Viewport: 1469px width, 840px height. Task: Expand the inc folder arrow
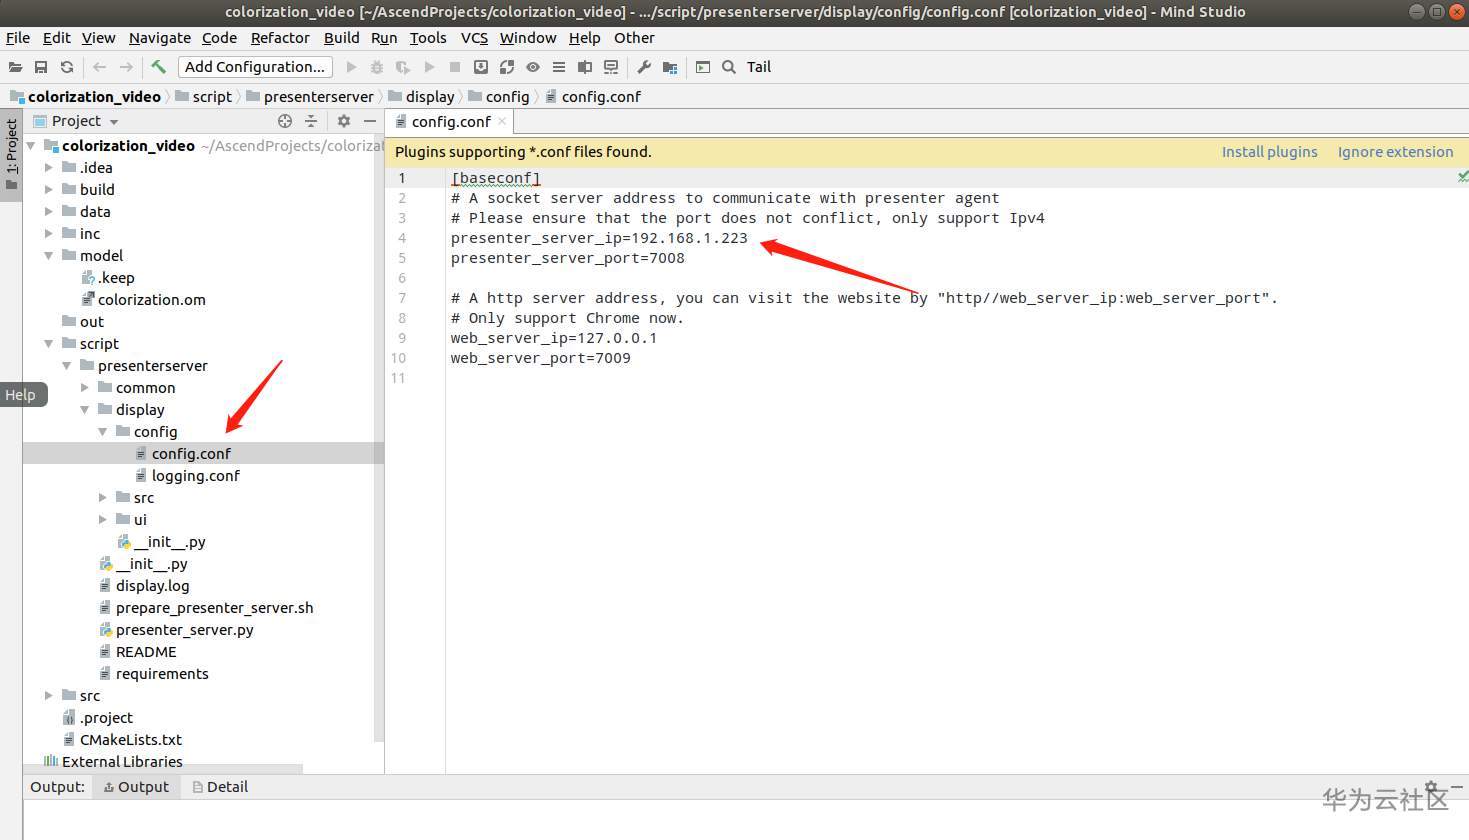click(x=49, y=234)
